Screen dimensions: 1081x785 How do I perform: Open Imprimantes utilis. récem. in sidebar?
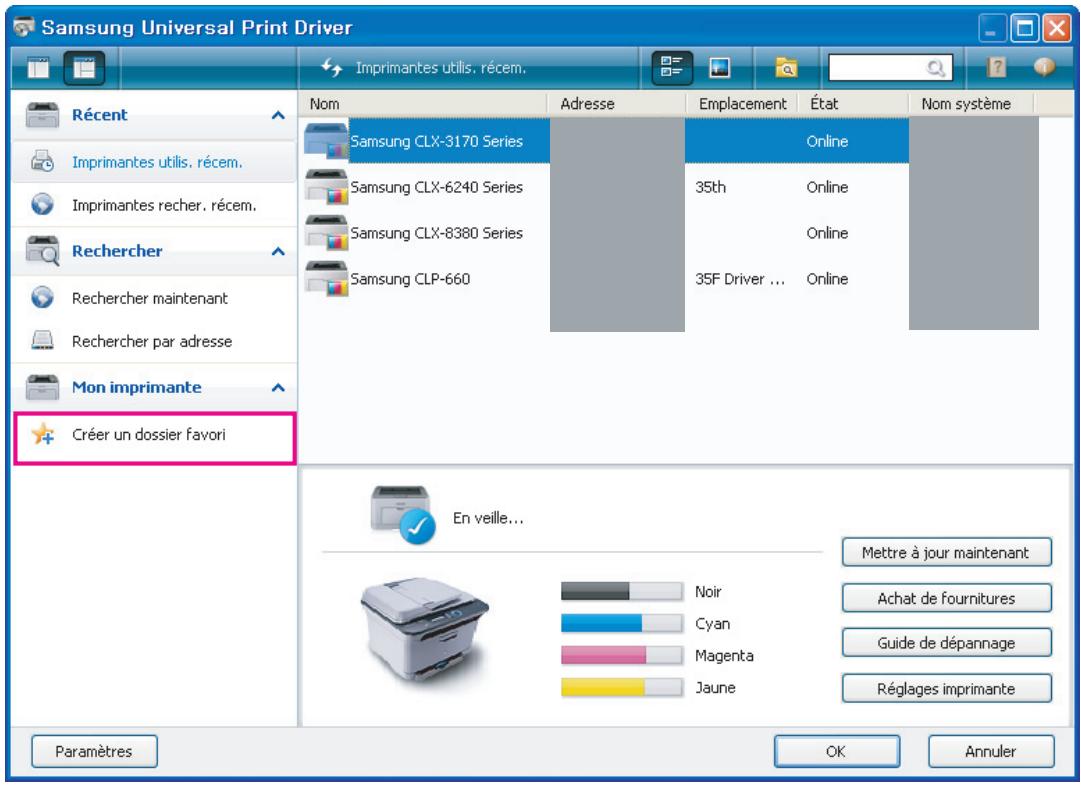[x=154, y=162]
